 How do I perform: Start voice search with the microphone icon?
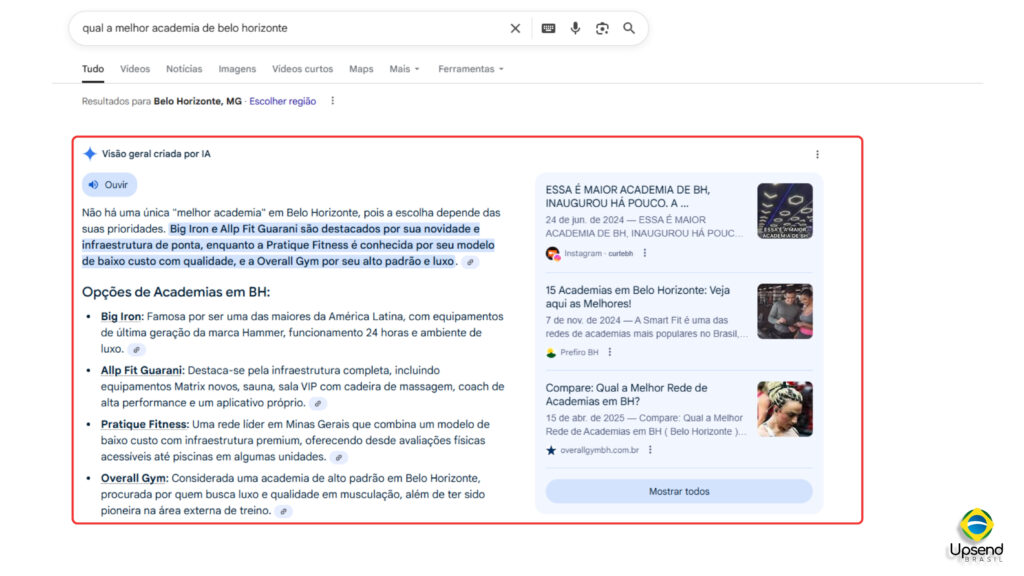coord(575,28)
